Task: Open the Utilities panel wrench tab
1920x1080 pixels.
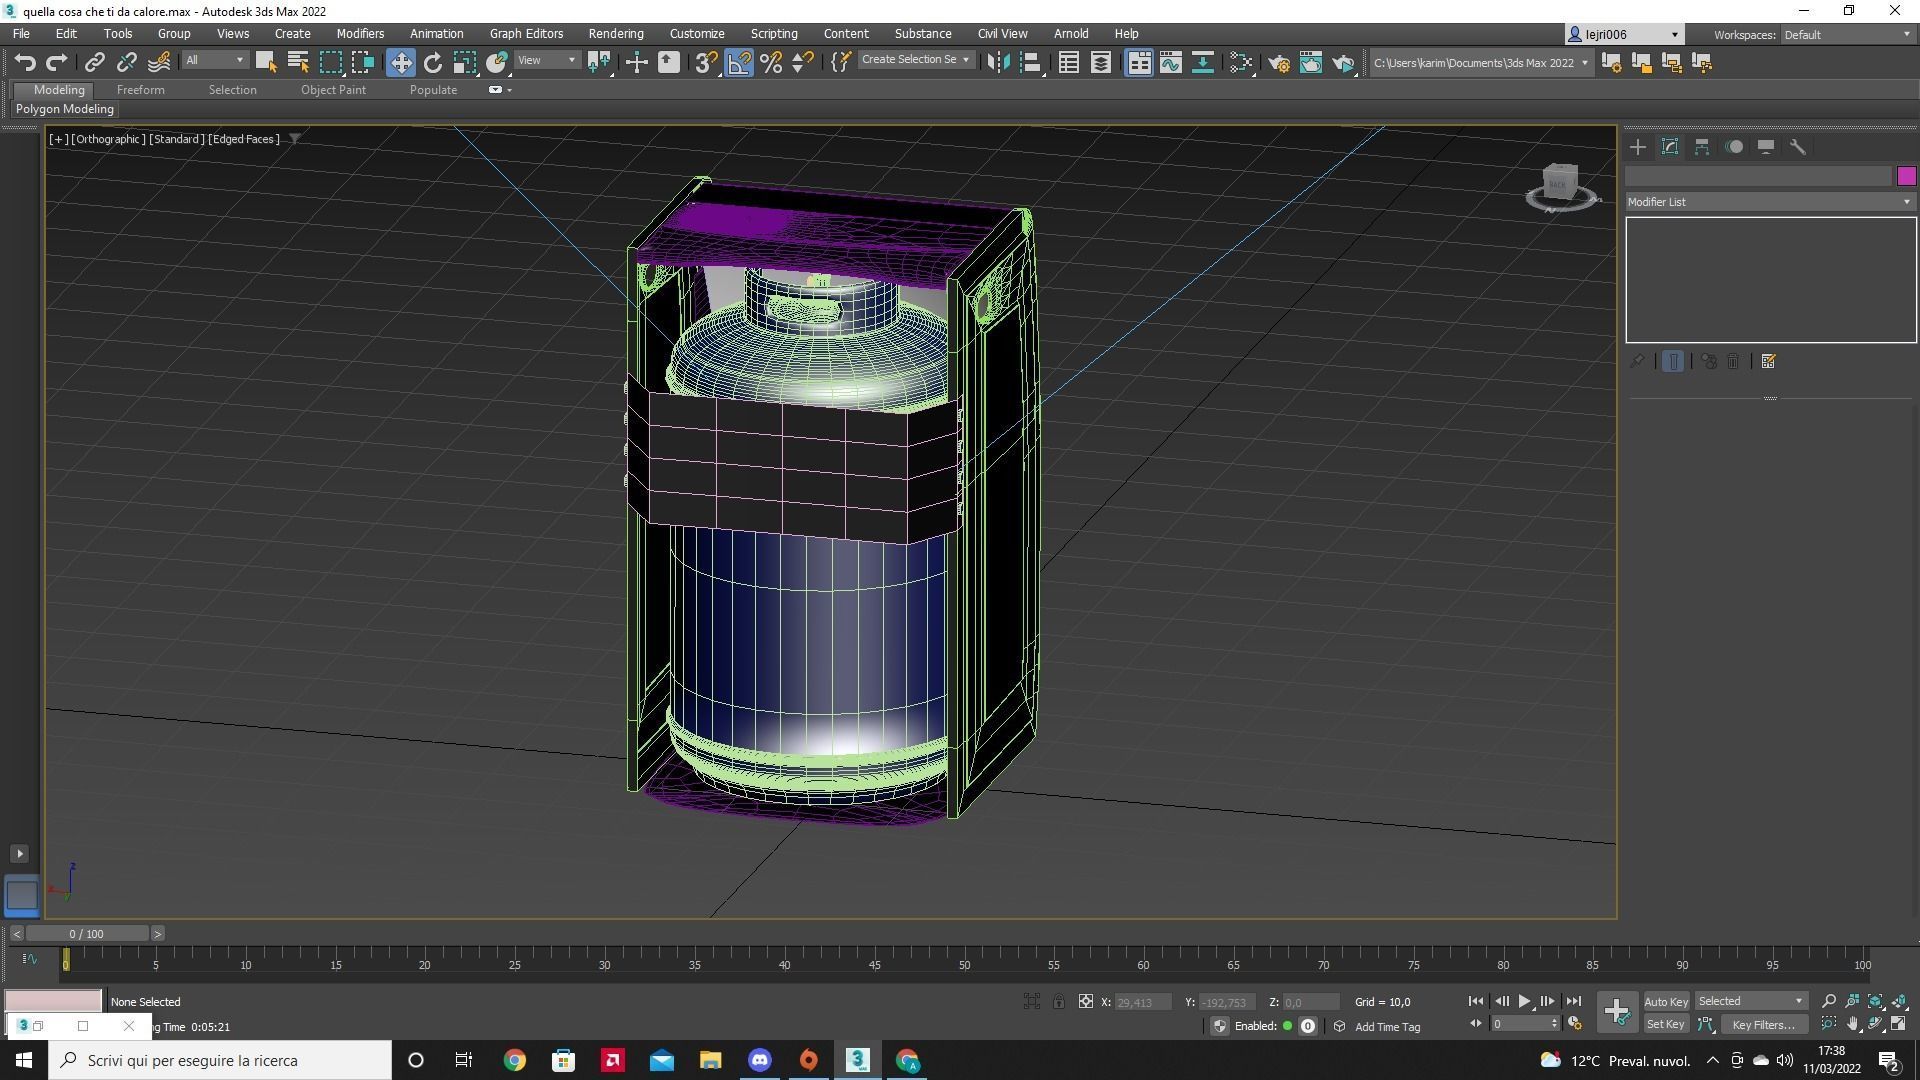Action: click(x=1798, y=147)
